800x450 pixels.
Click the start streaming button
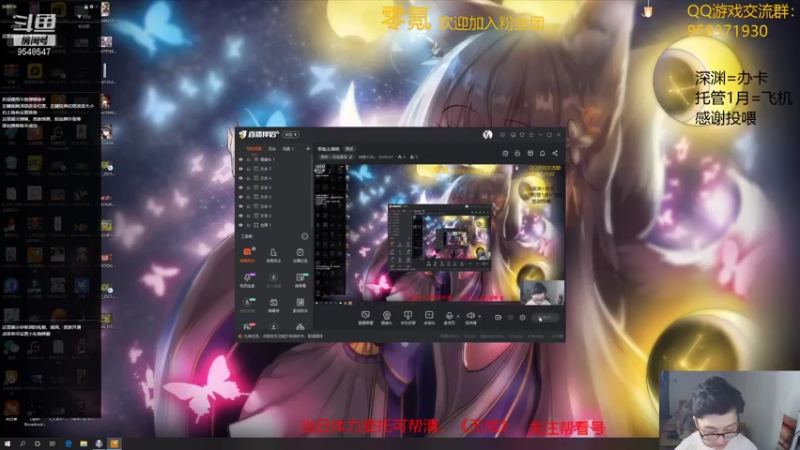pos(546,317)
